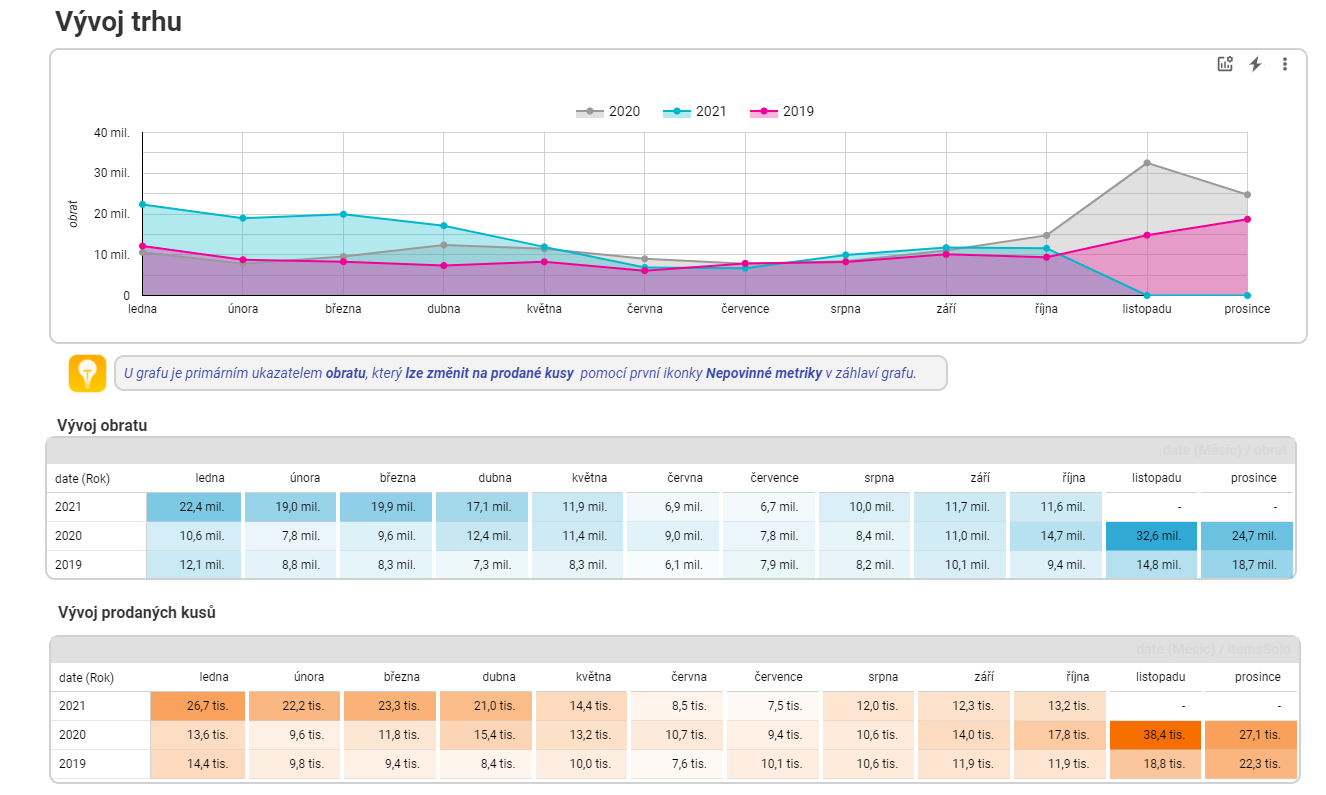Viewport: 1326px width, 795px height.
Task: Click the 22,4 mil. cell for 2021
Action: (193, 507)
